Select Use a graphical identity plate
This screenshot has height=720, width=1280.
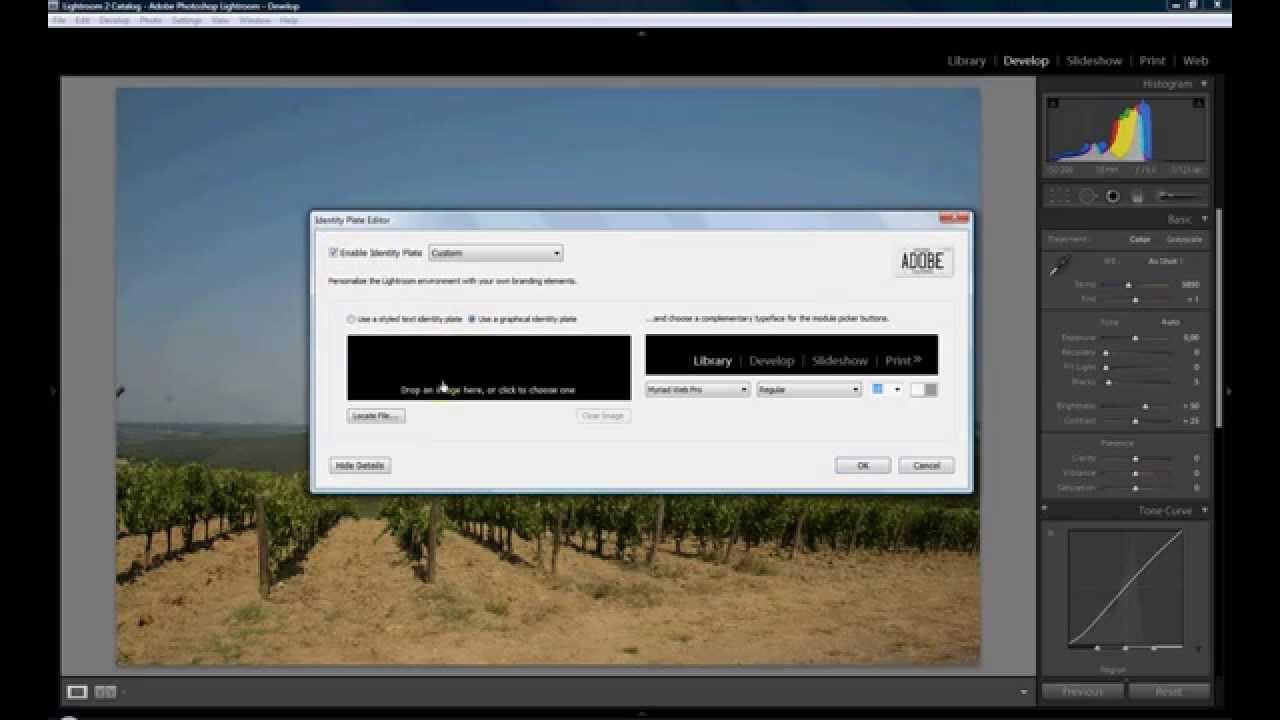point(472,319)
